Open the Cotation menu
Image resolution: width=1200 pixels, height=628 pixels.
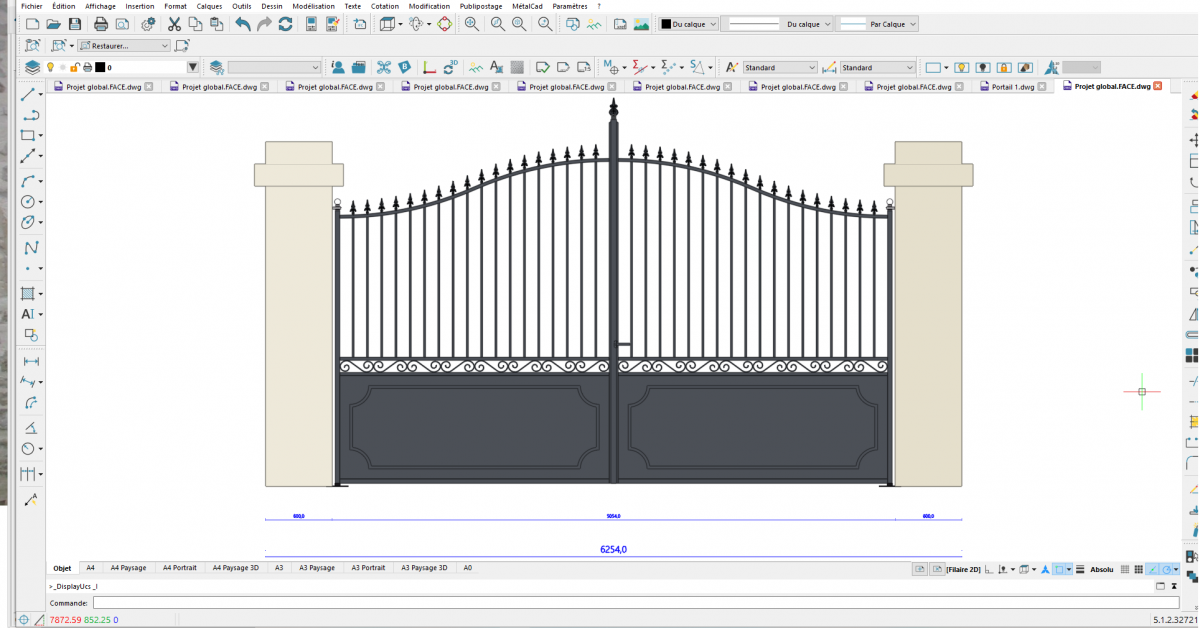pos(385,6)
